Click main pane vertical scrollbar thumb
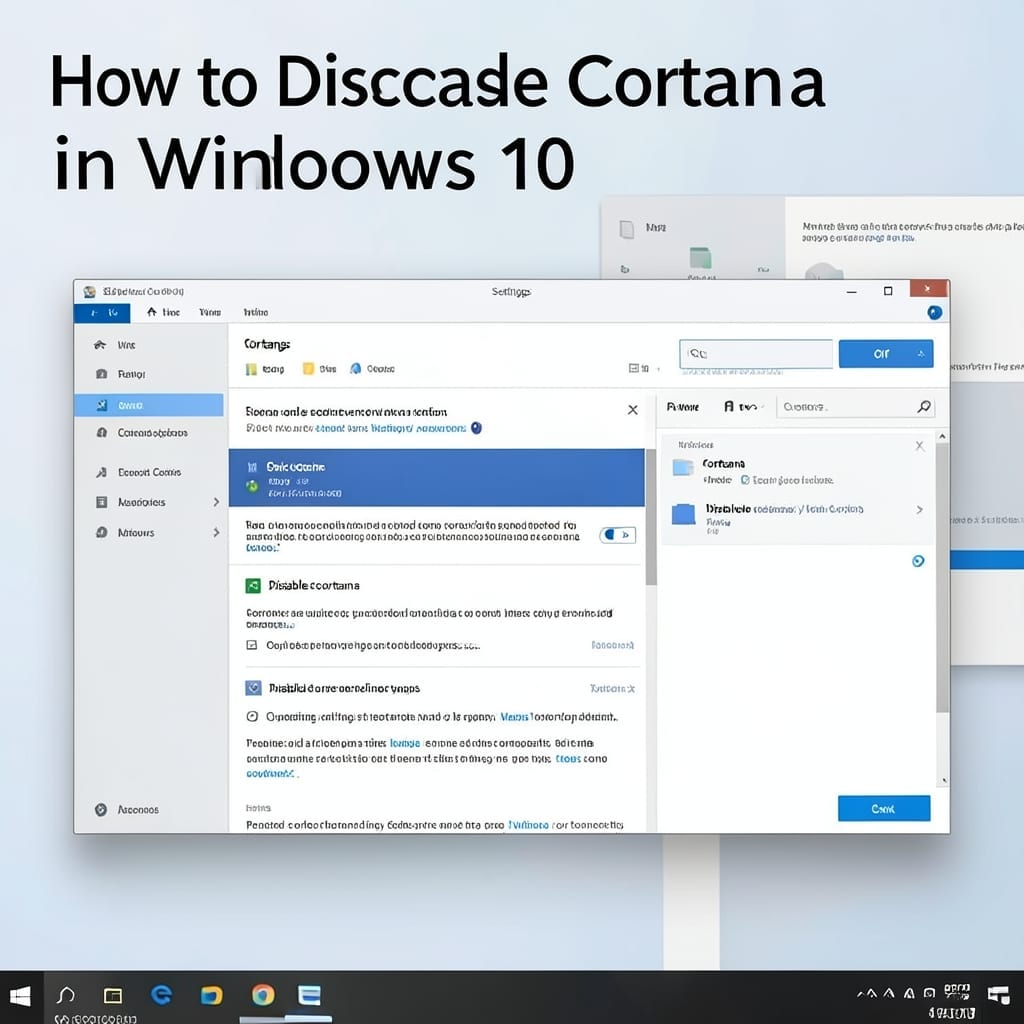 coord(650,516)
